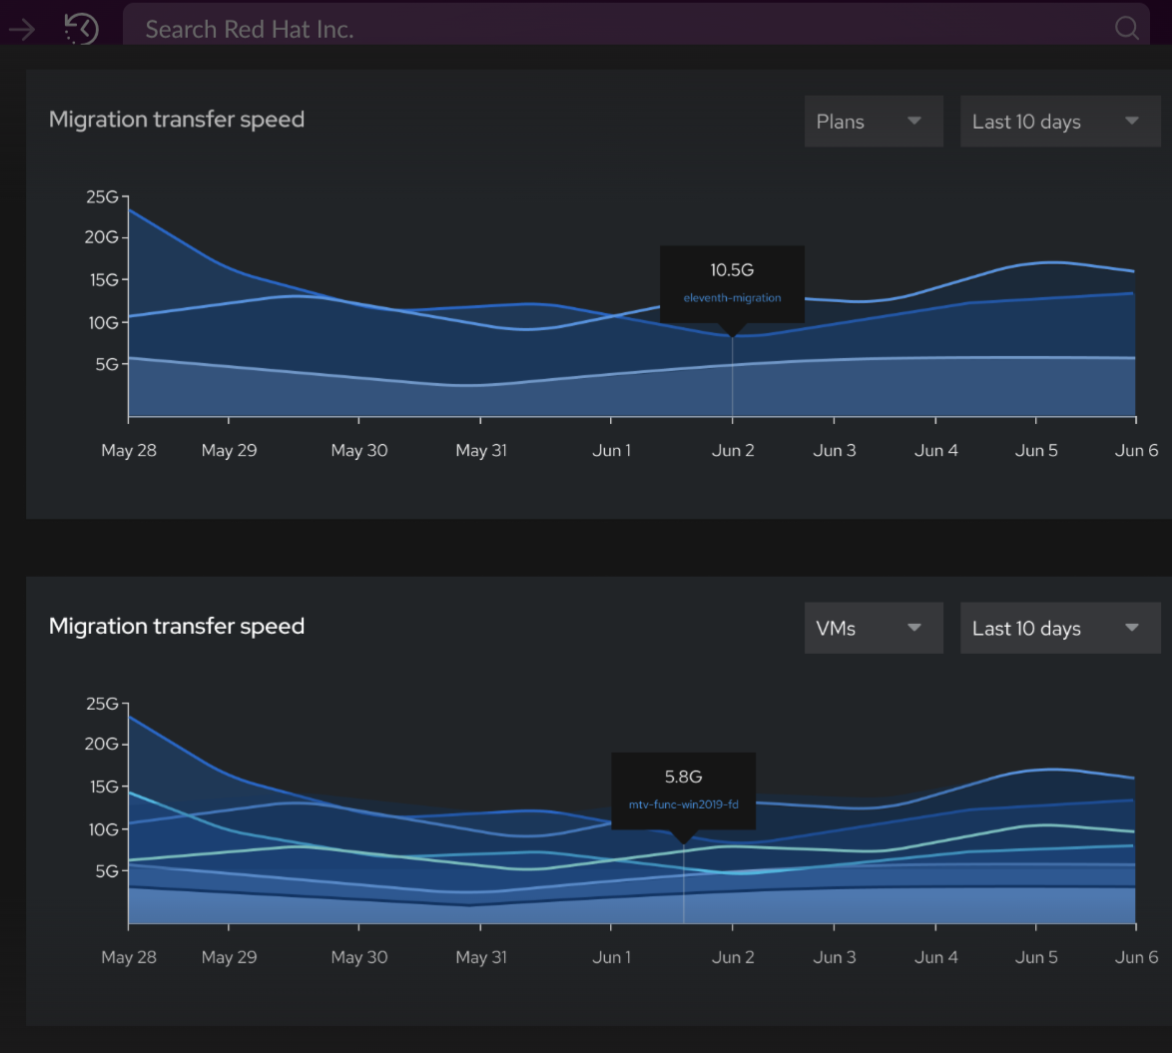Select Jun 2 on the top chart axis
This screenshot has width=1172, height=1053.
(x=733, y=451)
